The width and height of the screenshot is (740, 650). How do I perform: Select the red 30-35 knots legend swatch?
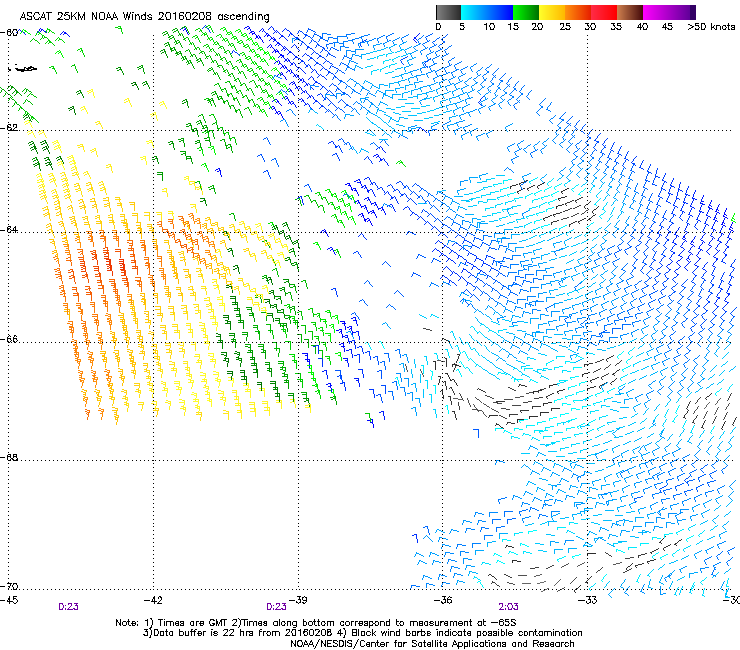coord(604,12)
